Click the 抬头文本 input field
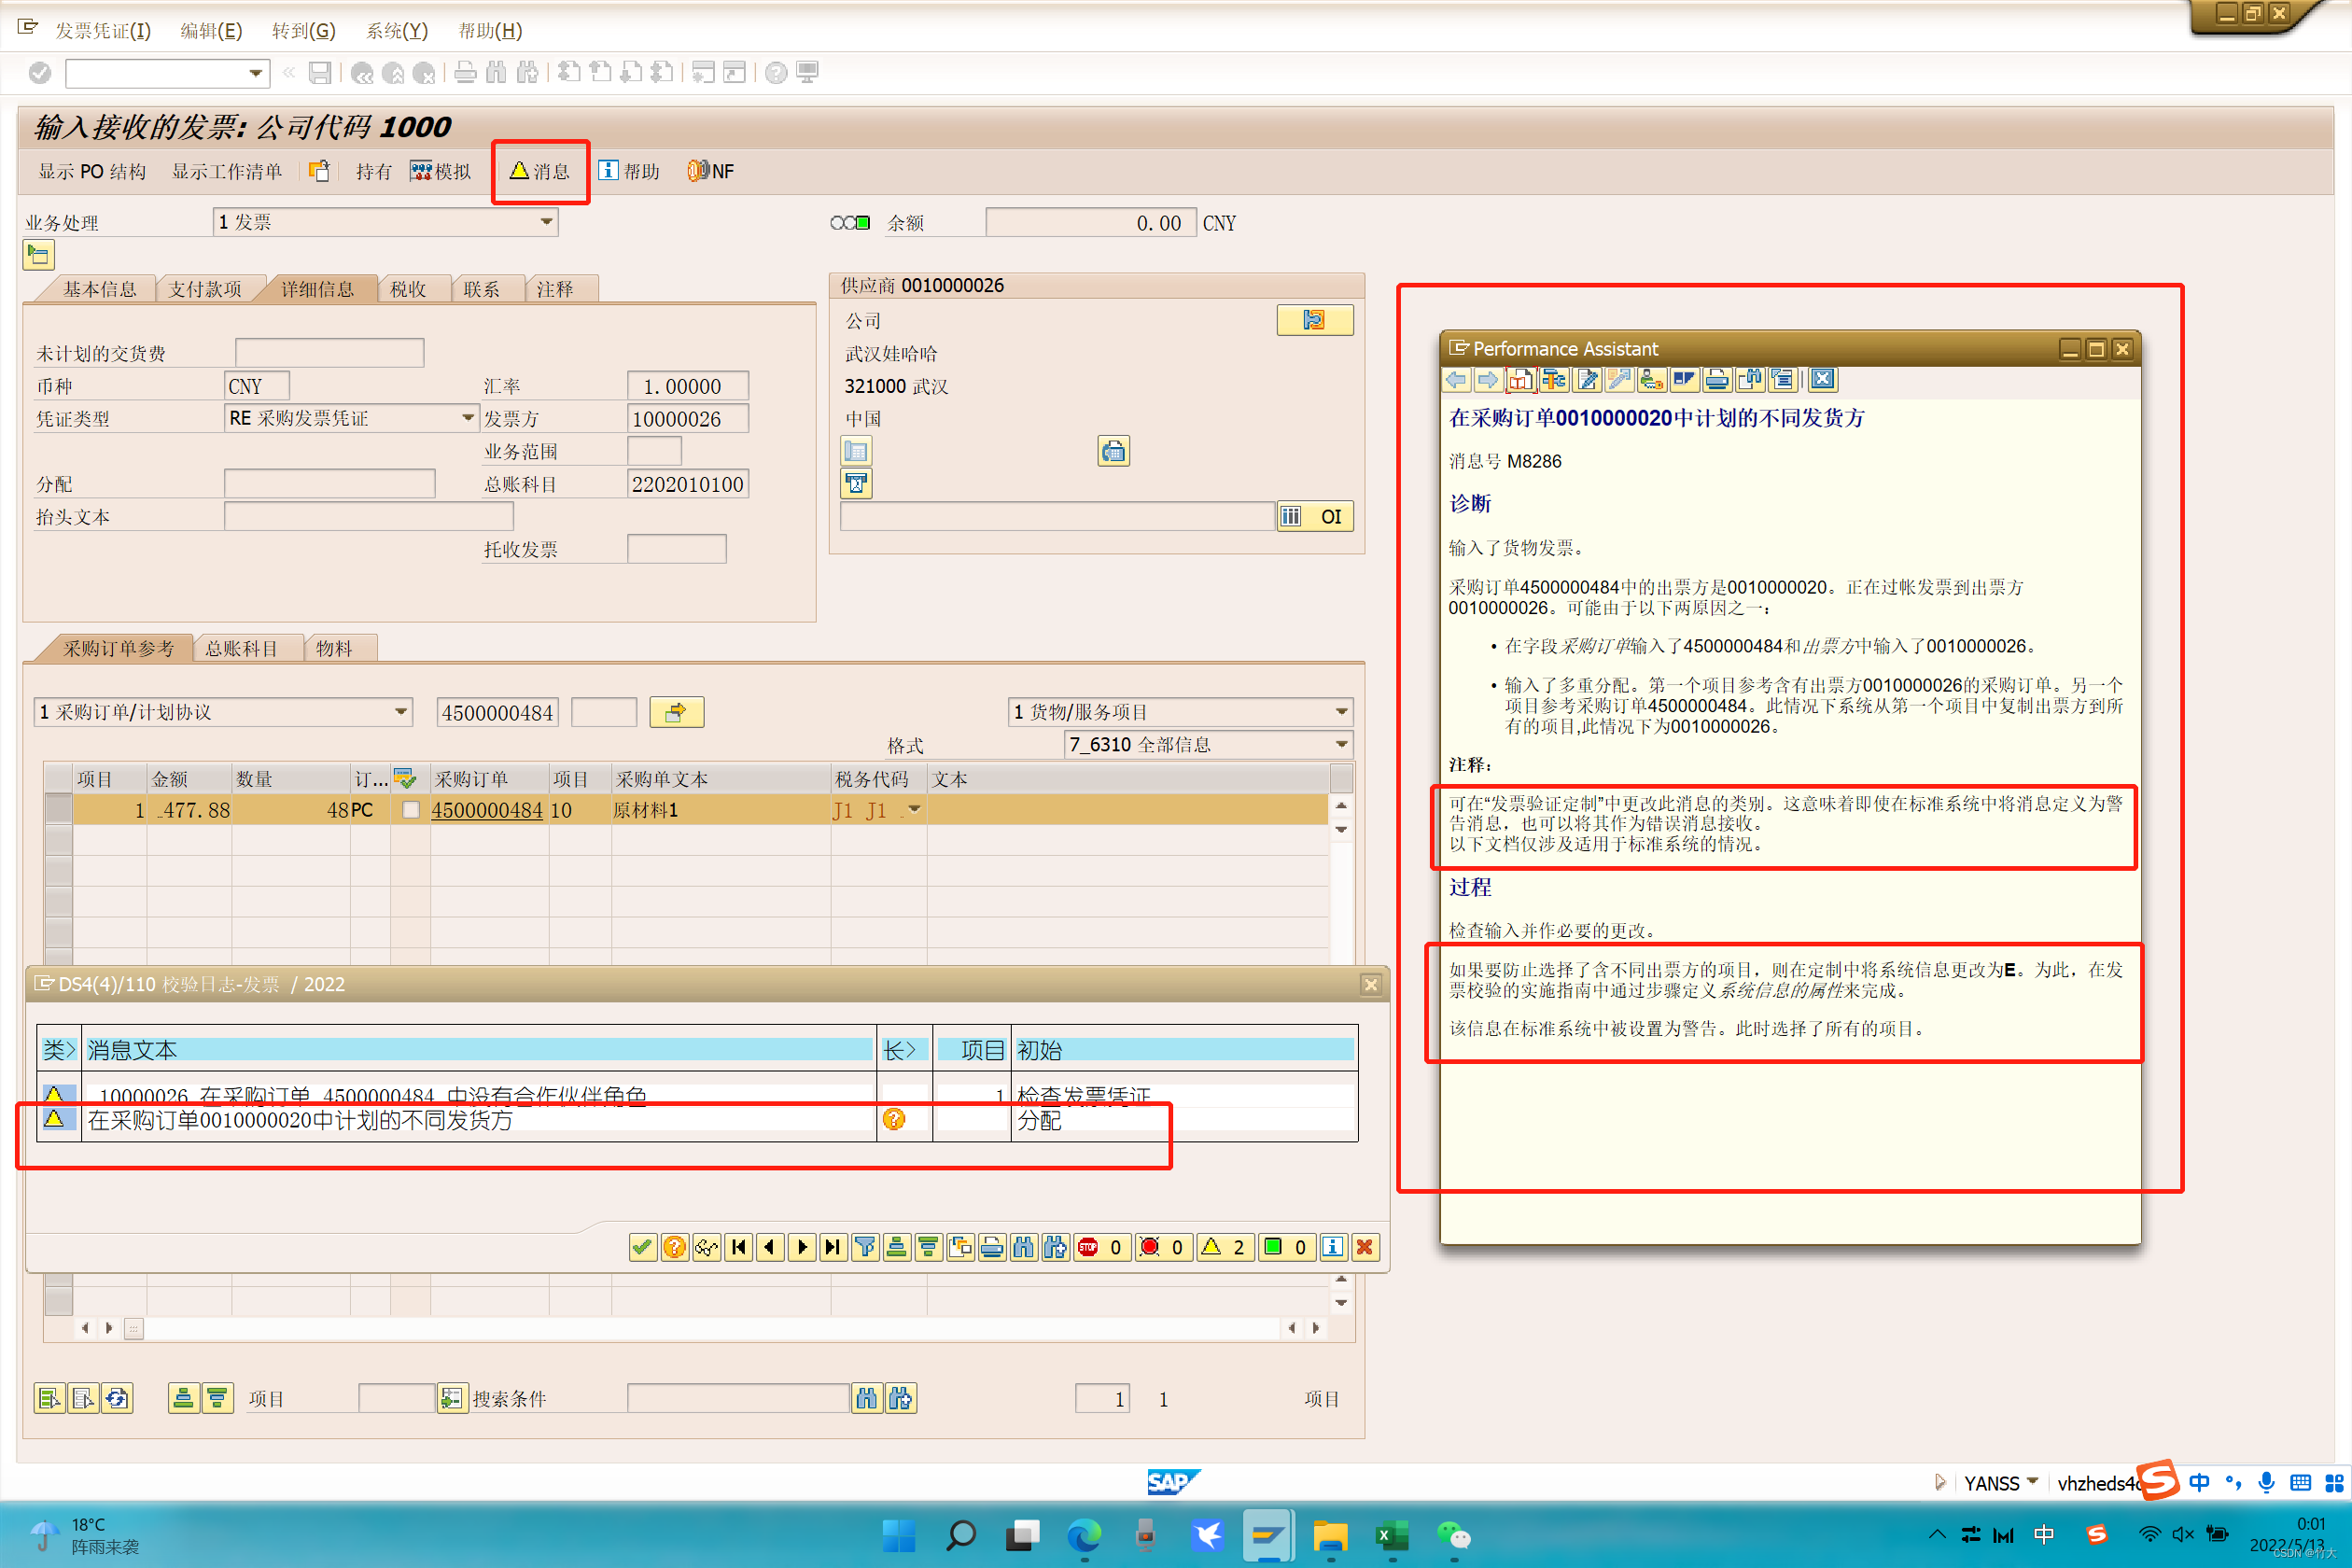The width and height of the screenshot is (2352, 1568). click(368, 516)
